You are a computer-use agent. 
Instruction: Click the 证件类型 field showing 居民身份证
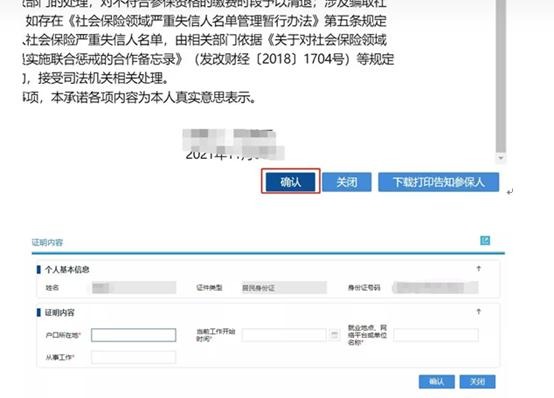pyautogui.click(x=284, y=288)
